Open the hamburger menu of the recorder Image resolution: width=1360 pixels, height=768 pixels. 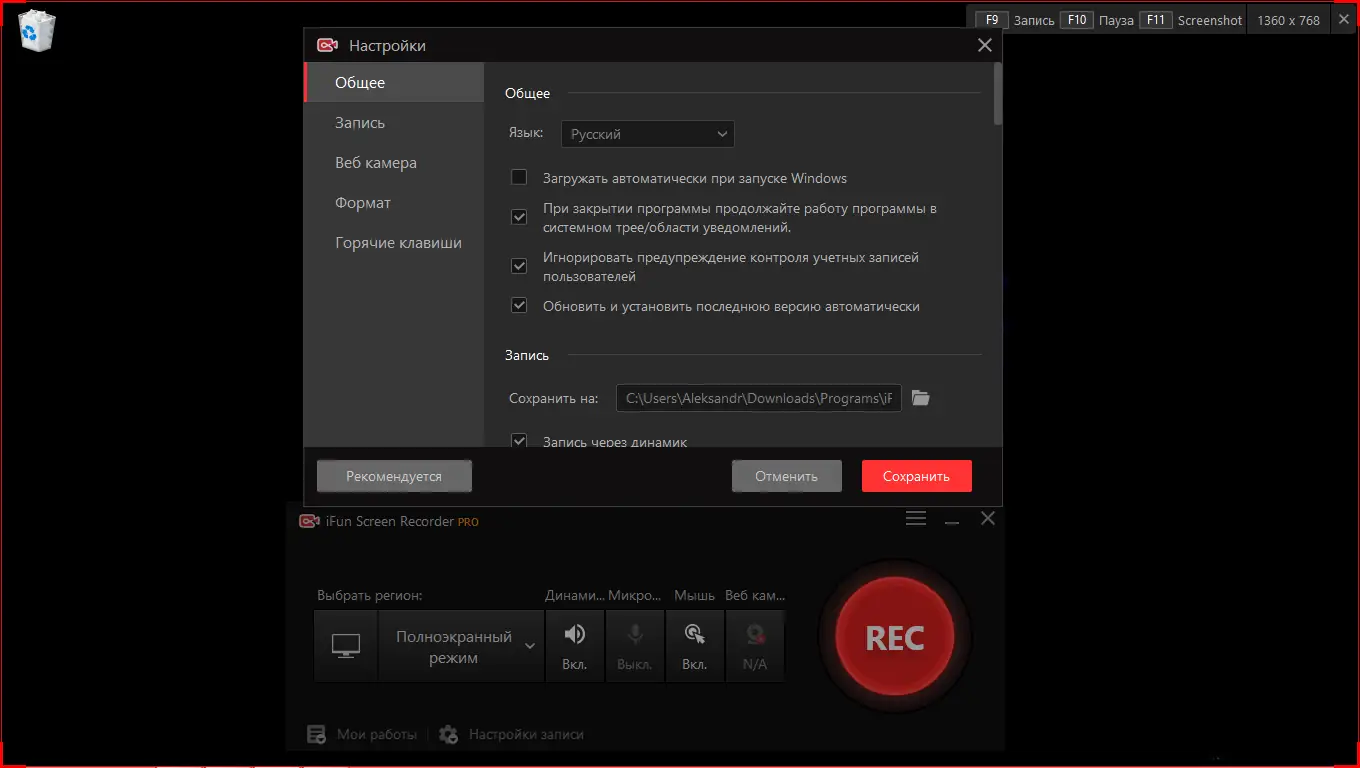[x=915, y=518]
